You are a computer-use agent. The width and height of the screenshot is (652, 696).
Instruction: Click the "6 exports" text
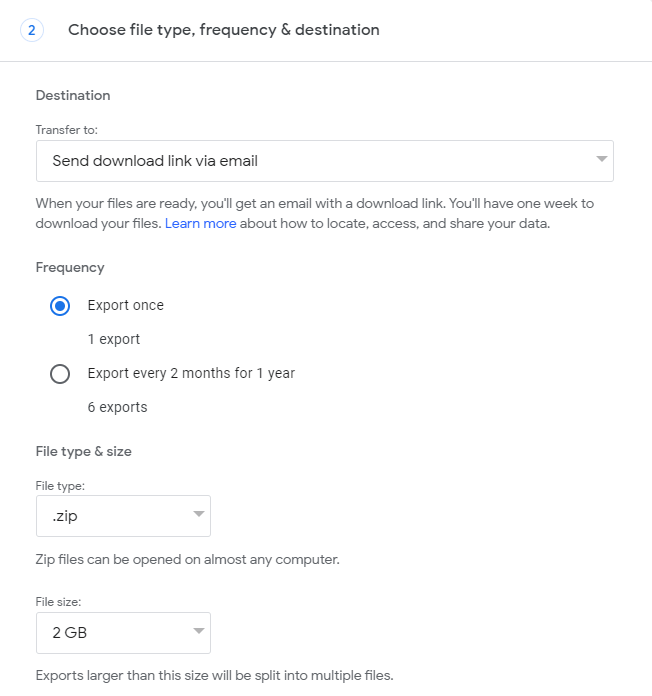click(x=118, y=407)
